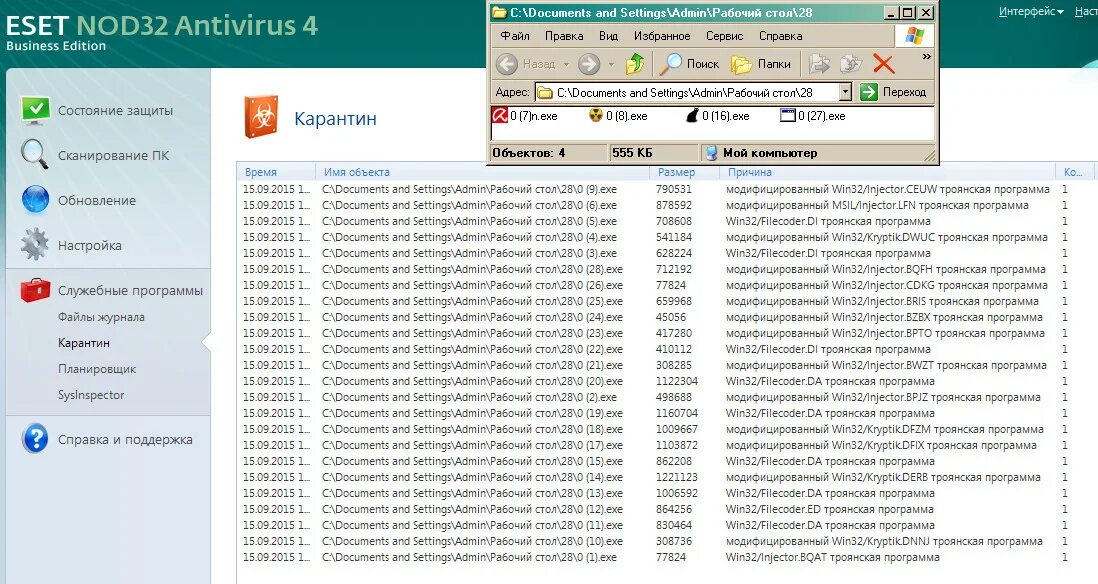The width and height of the screenshot is (1098, 584).
Task: Click the Windows flag logo in Explorer
Action: pyautogui.click(x=914, y=36)
